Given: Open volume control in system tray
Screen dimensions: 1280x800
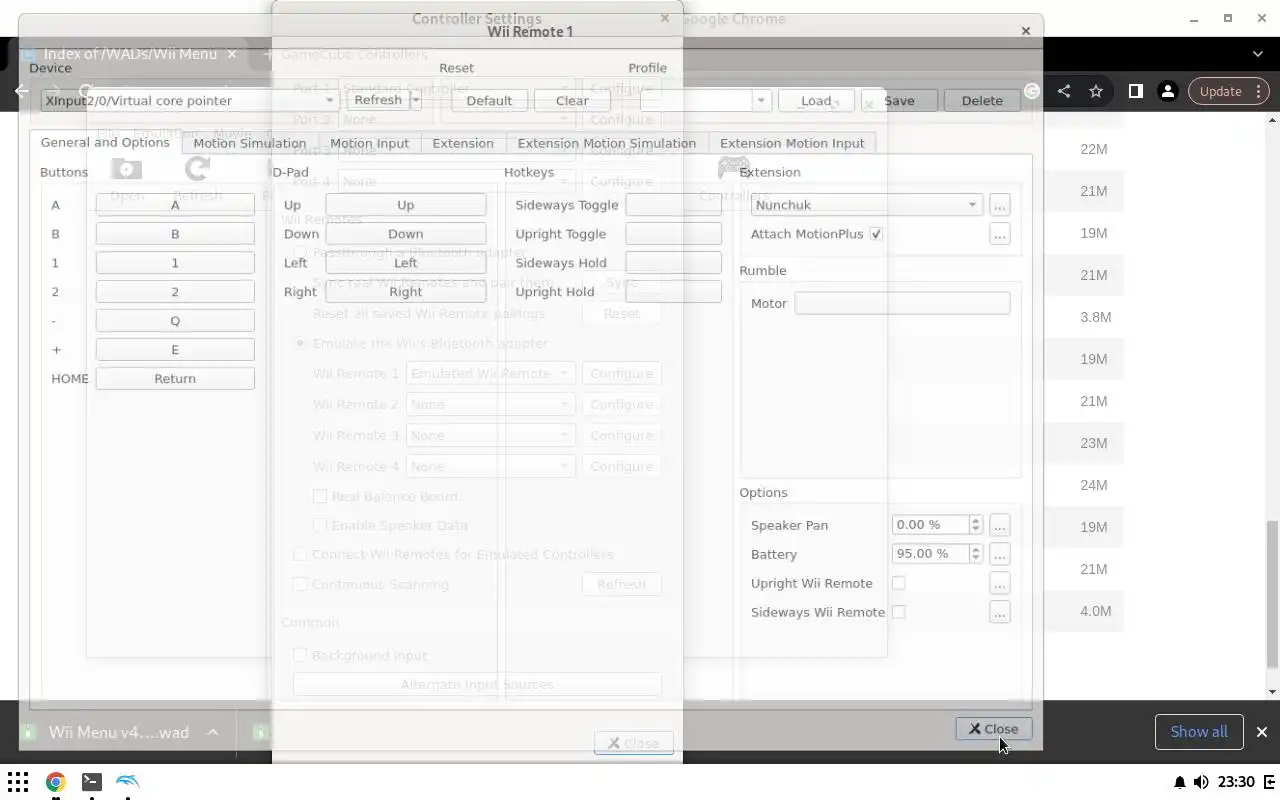Looking at the screenshot, I should click(1200, 782).
